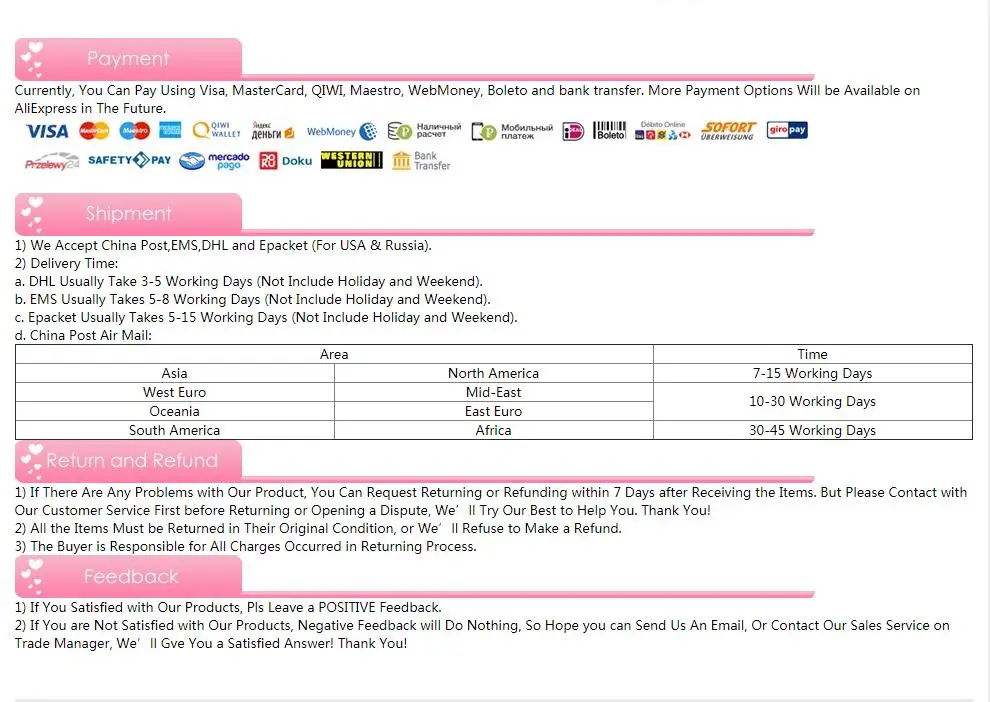Click the Epacket 5-15 Working Days line
The height and width of the screenshot is (702, 990).
pyautogui.click(x=266, y=318)
